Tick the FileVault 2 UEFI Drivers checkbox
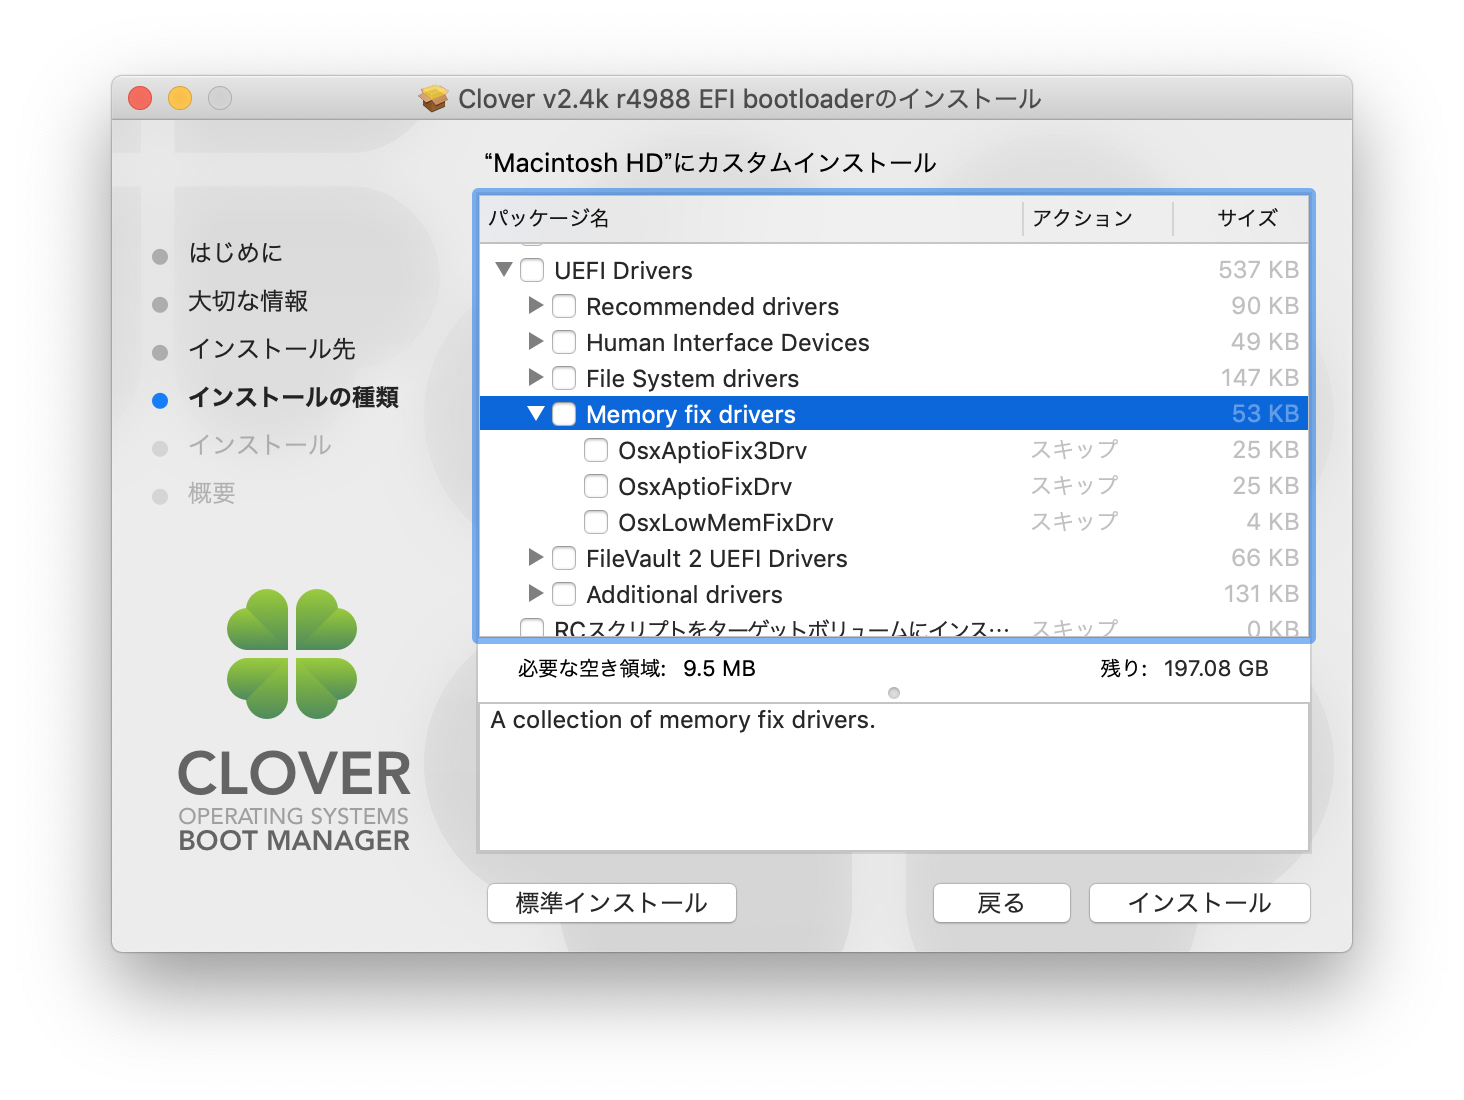 564,558
